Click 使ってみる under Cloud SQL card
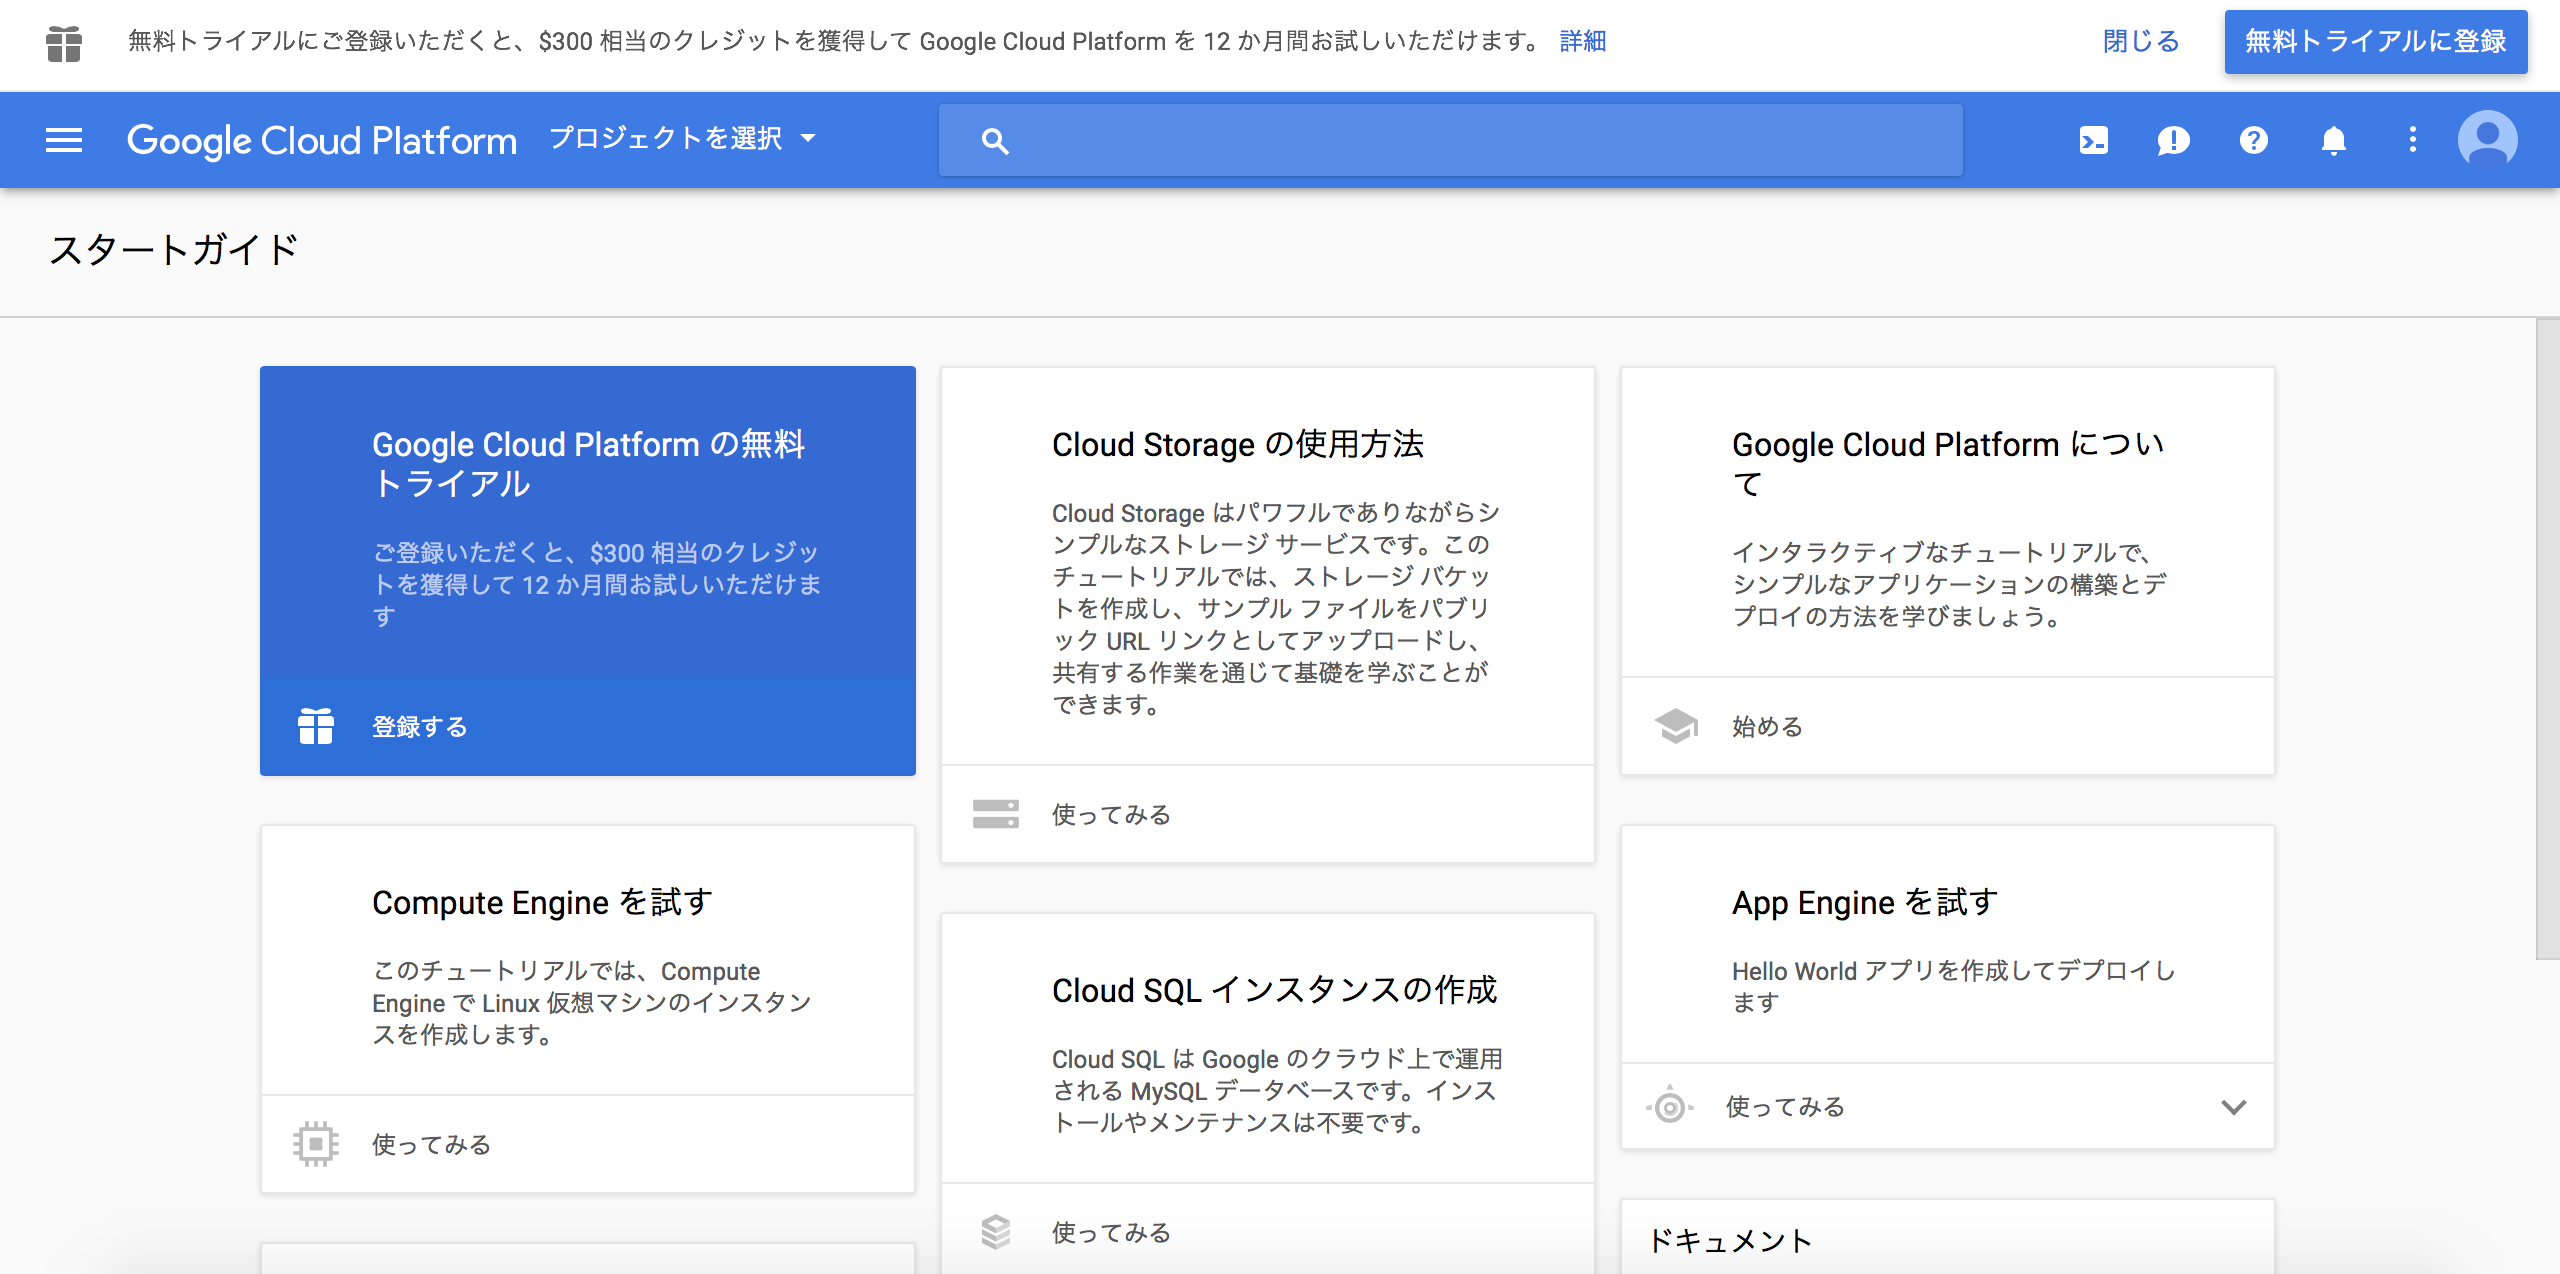This screenshot has height=1274, width=2560. tap(1111, 1233)
